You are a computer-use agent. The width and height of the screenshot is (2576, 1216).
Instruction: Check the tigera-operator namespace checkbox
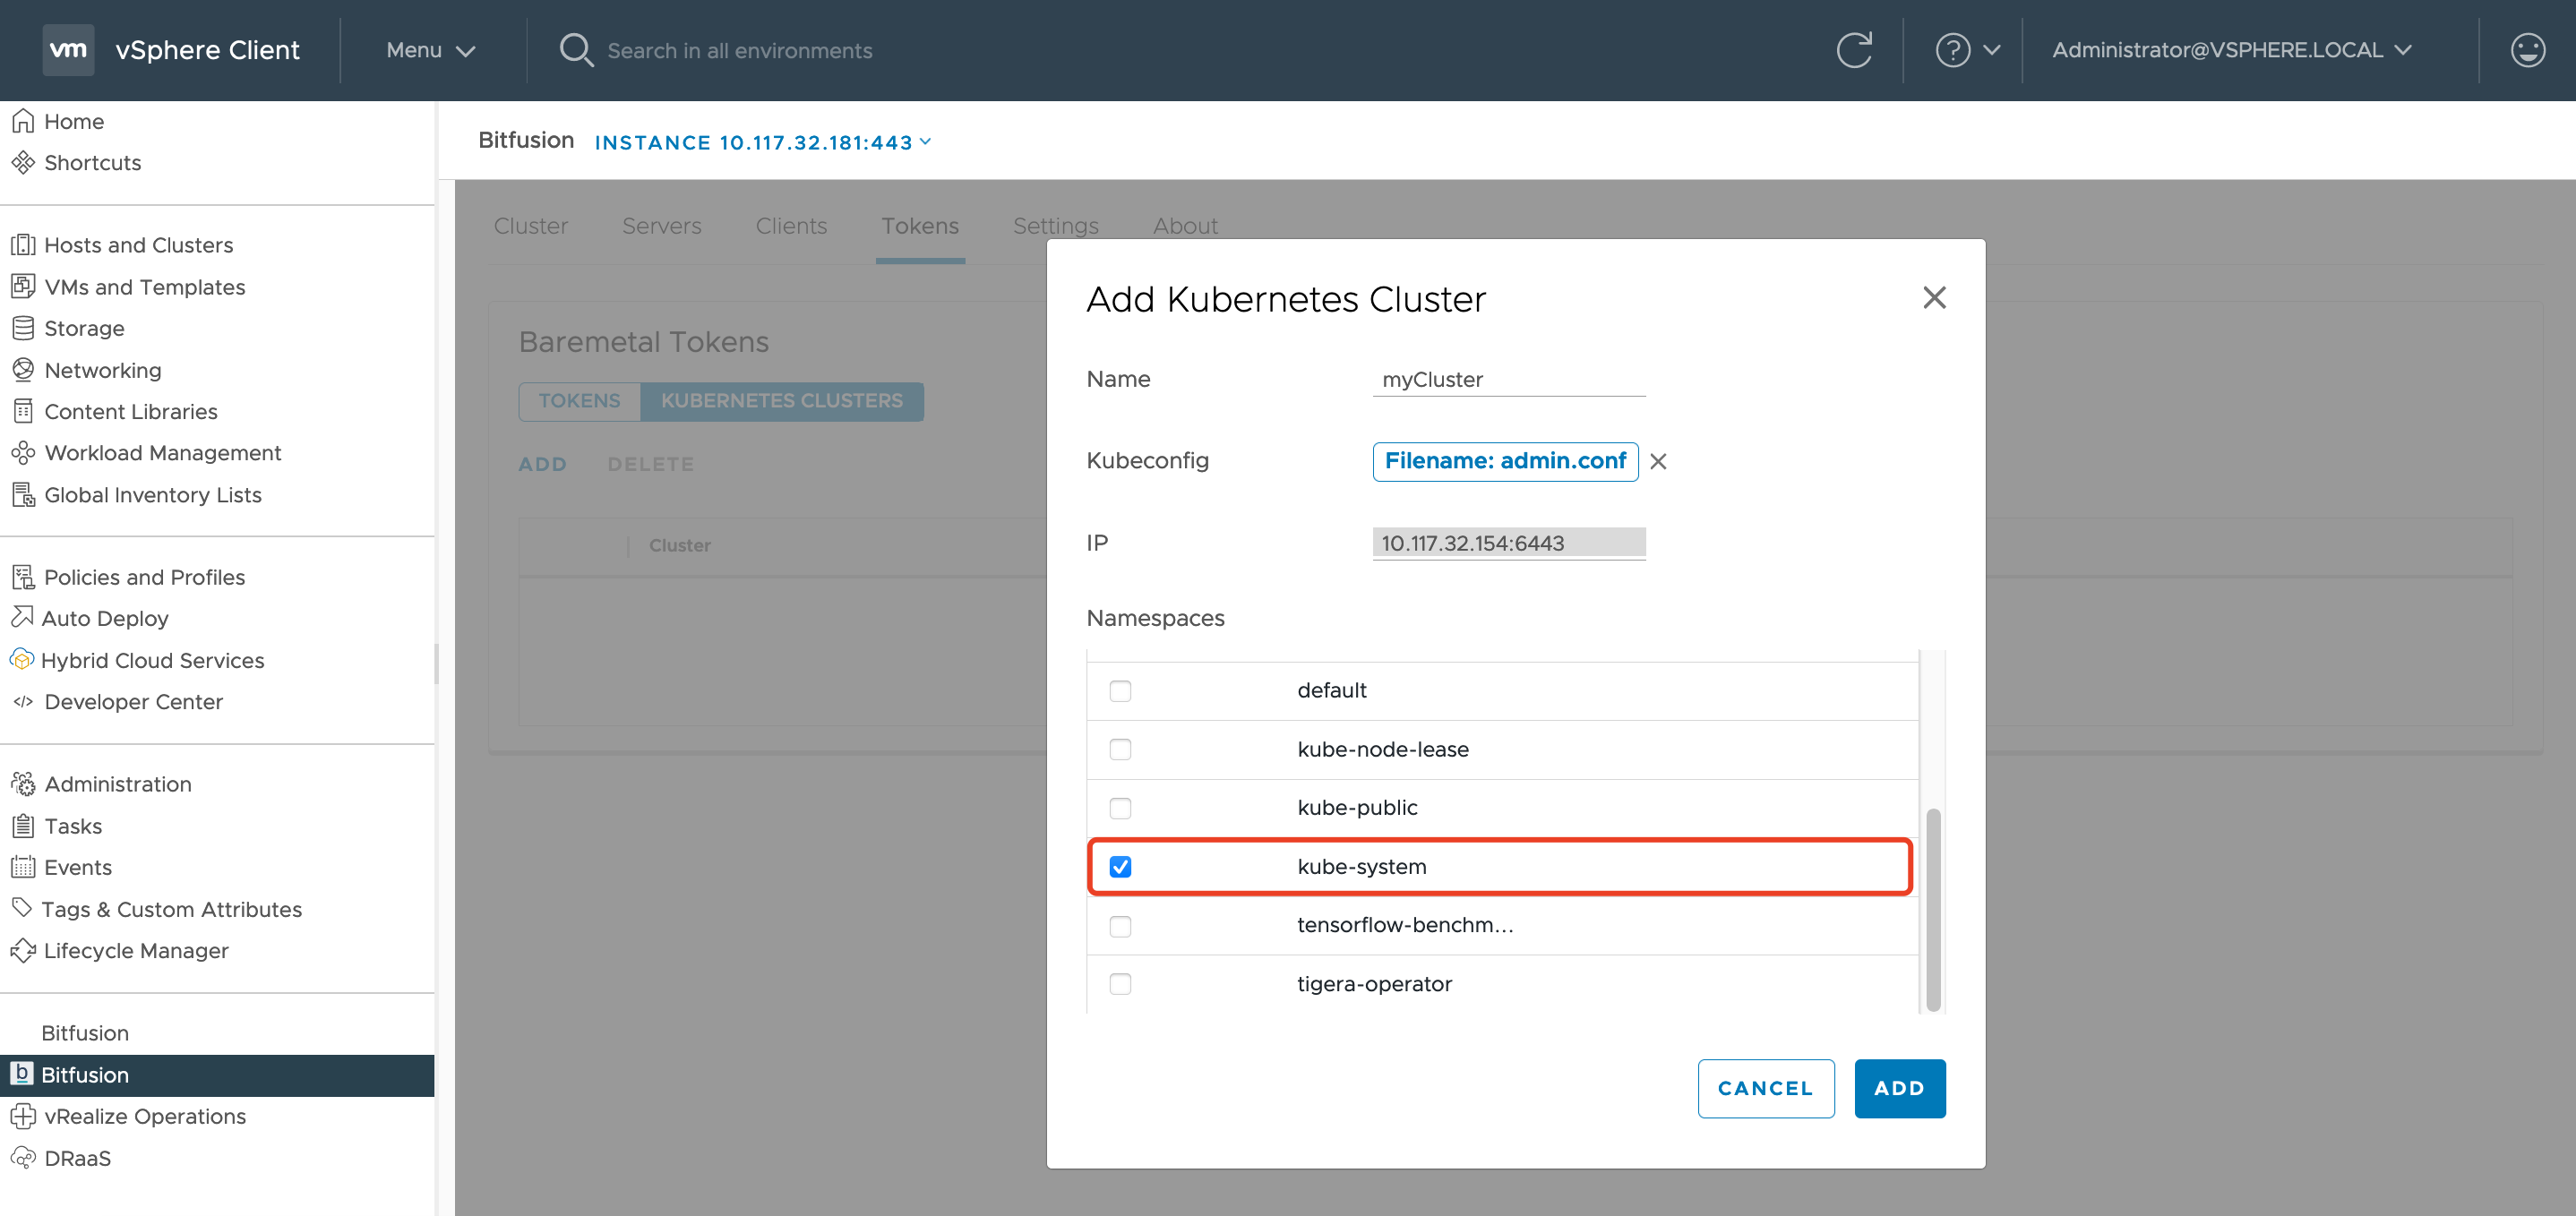[1120, 984]
